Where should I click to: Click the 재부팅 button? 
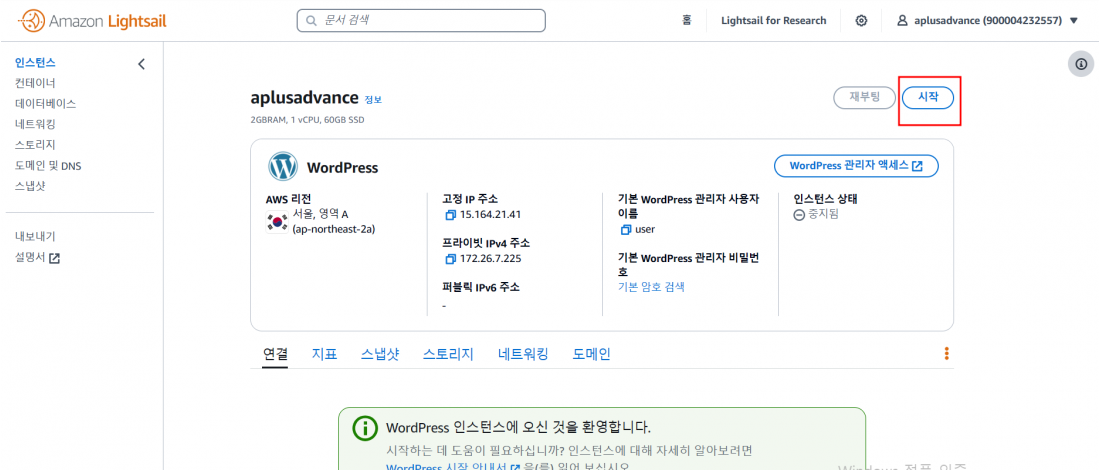(864, 98)
